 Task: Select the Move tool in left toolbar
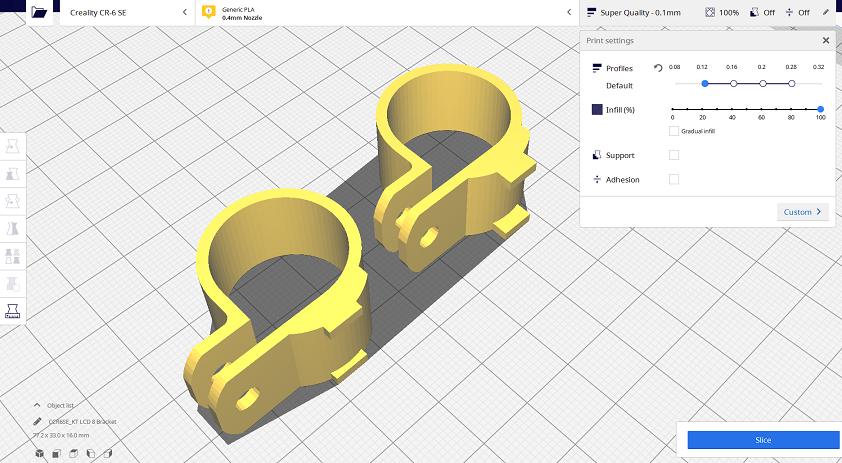(13, 147)
